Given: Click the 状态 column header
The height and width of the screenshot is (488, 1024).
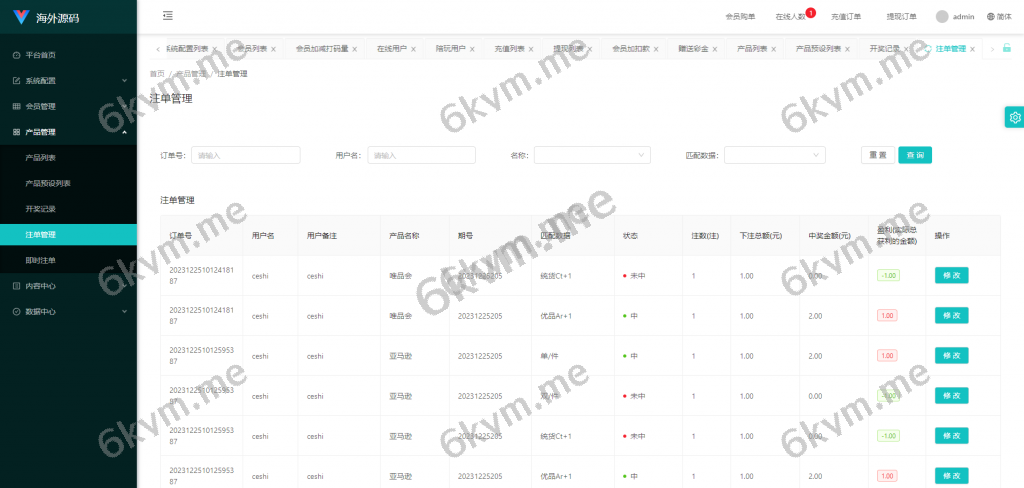Looking at the screenshot, I should 630,235.
